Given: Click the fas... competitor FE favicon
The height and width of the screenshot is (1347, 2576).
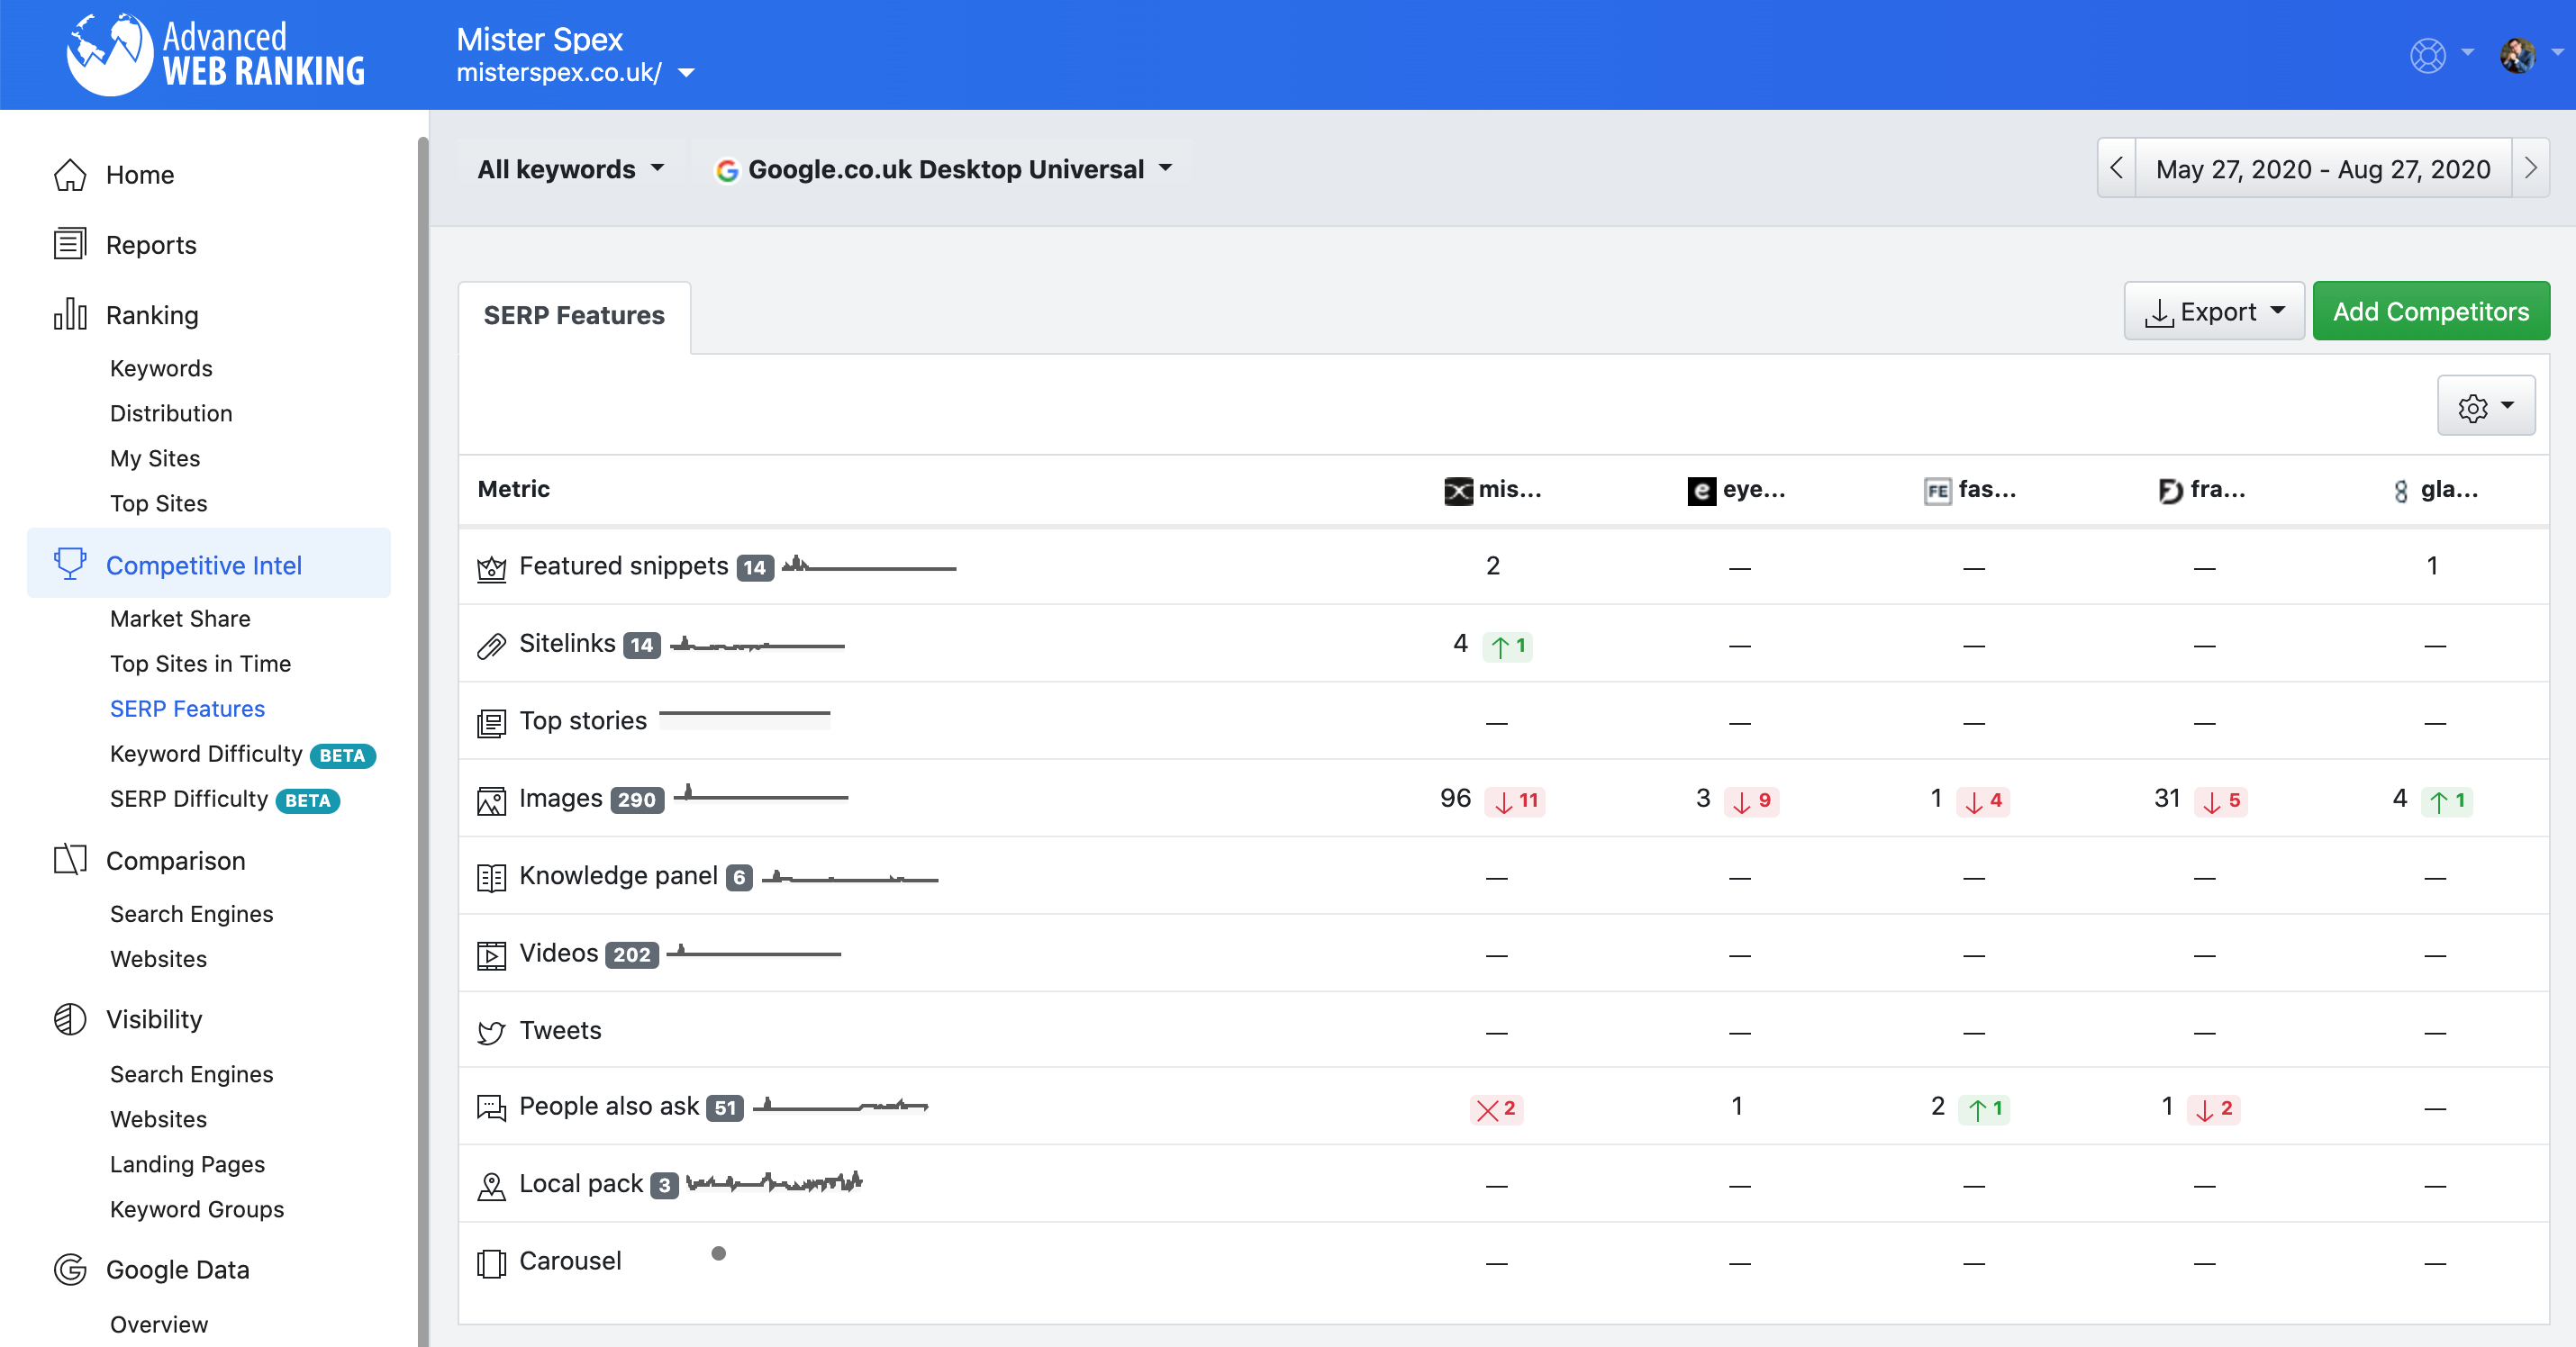Looking at the screenshot, I should pos(1937,490).
